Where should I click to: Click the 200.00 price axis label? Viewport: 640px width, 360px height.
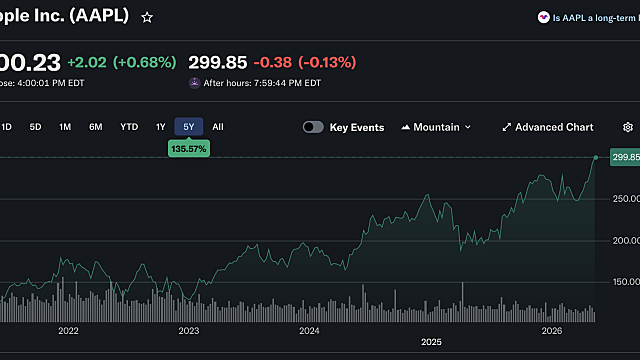click(x=626, y=241)
